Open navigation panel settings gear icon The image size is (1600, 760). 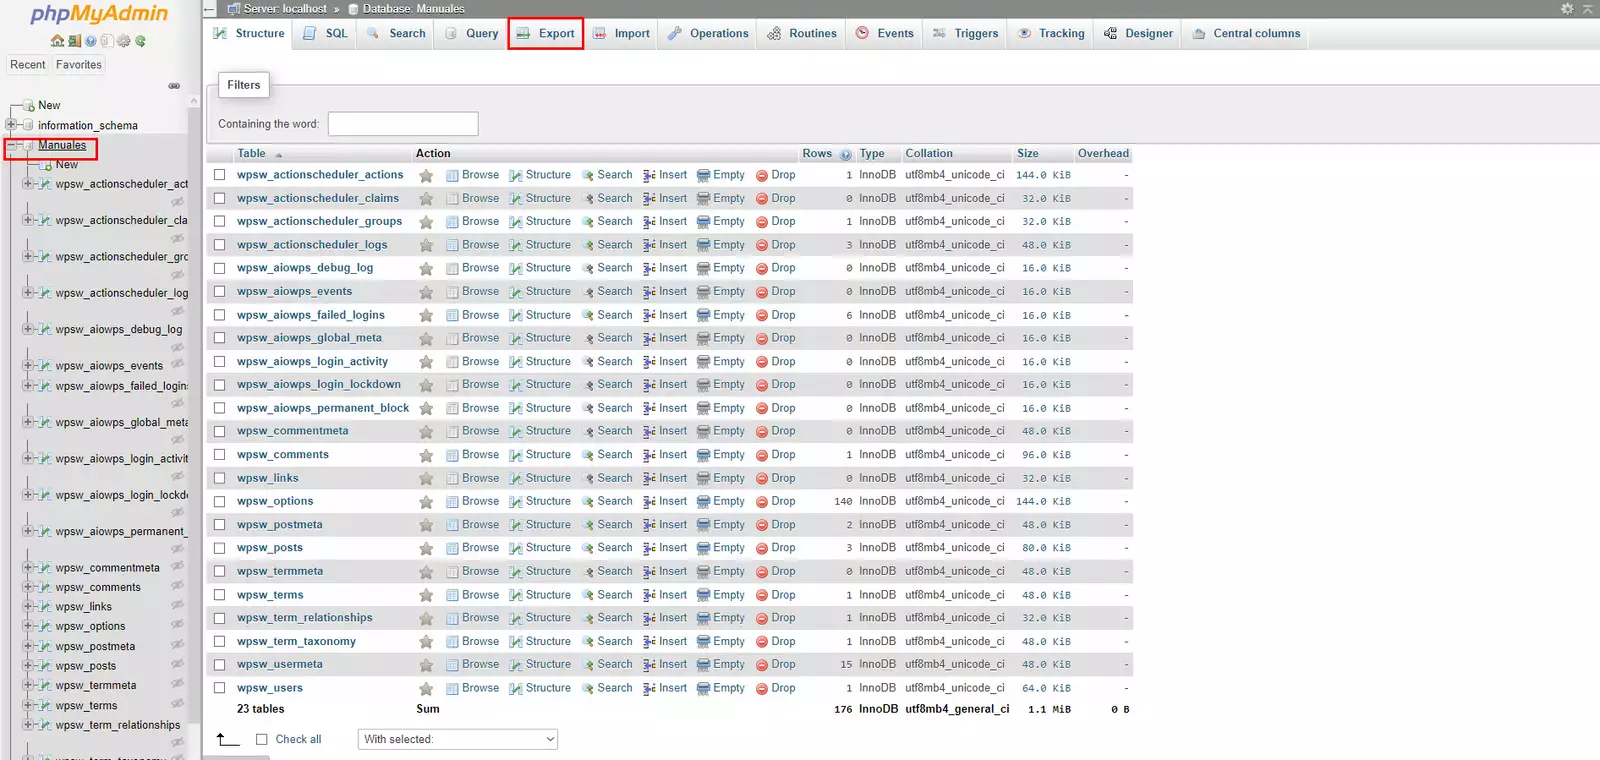[123, 41]
